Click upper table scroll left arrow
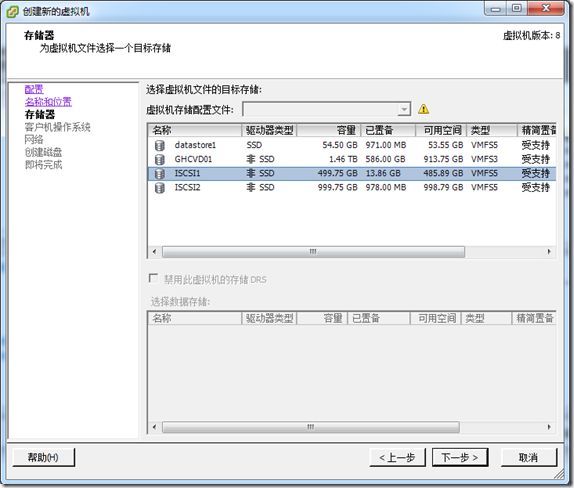The image size is (574, 488). [x=154, y=252]
